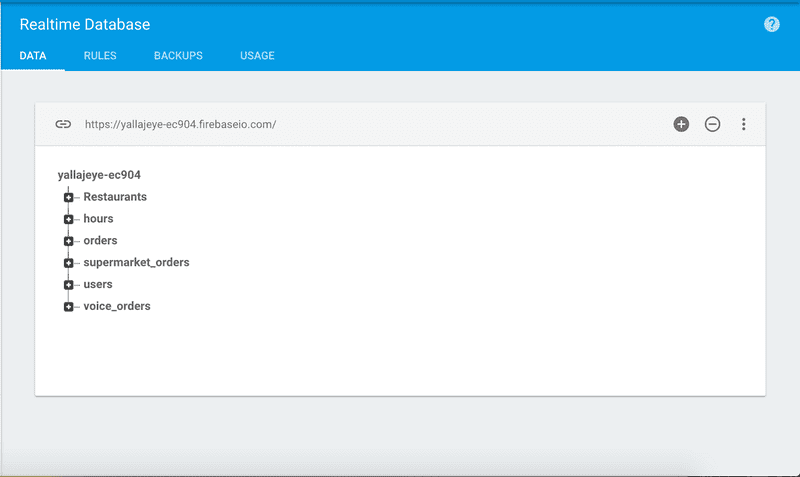Click the Realtime Database heading
This screenshot has height=477, width=800.
[85, 24]
